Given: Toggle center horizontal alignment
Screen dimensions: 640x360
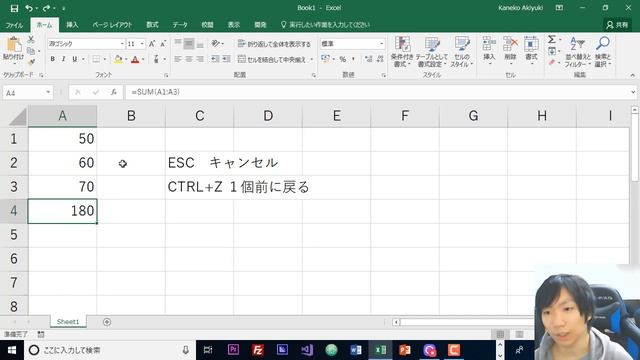Looking at the screenshot, I should [x=189, y=59].
